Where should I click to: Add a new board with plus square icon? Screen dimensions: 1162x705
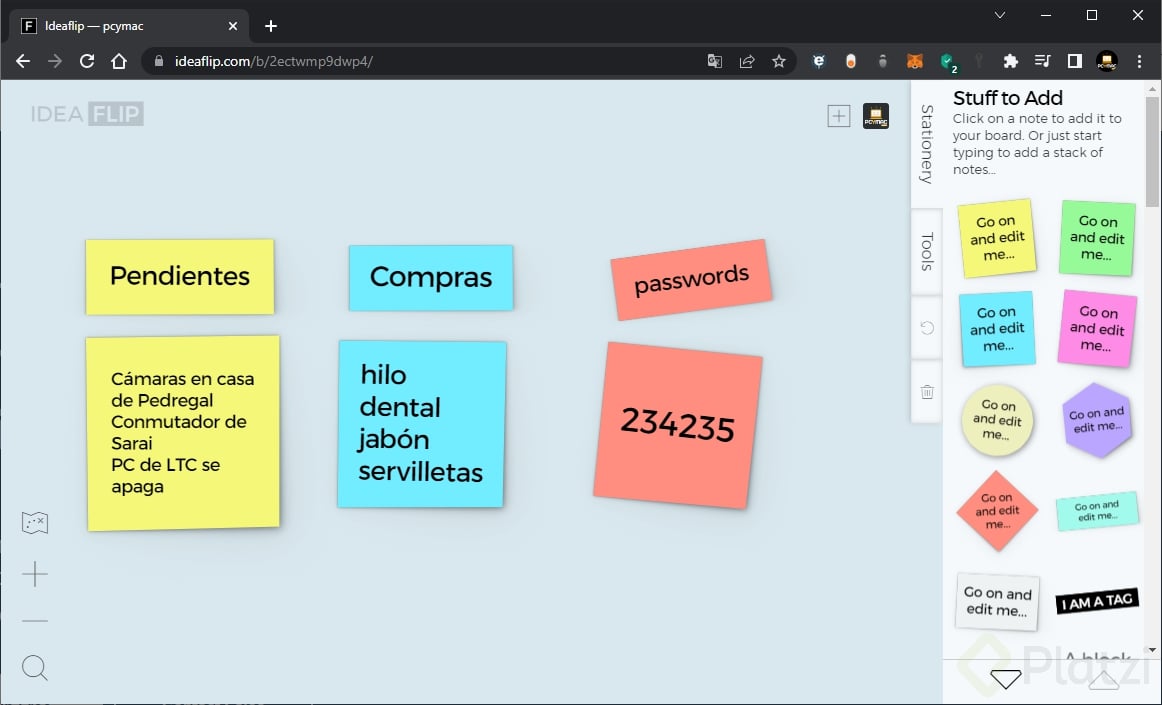(x=838, y=116)
